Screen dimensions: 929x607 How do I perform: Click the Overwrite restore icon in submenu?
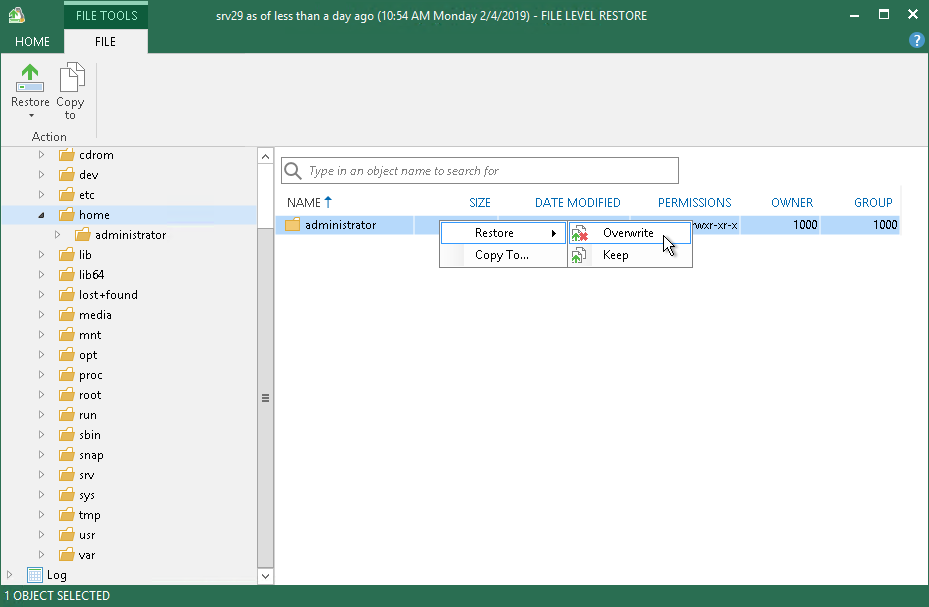pos(579,233)
